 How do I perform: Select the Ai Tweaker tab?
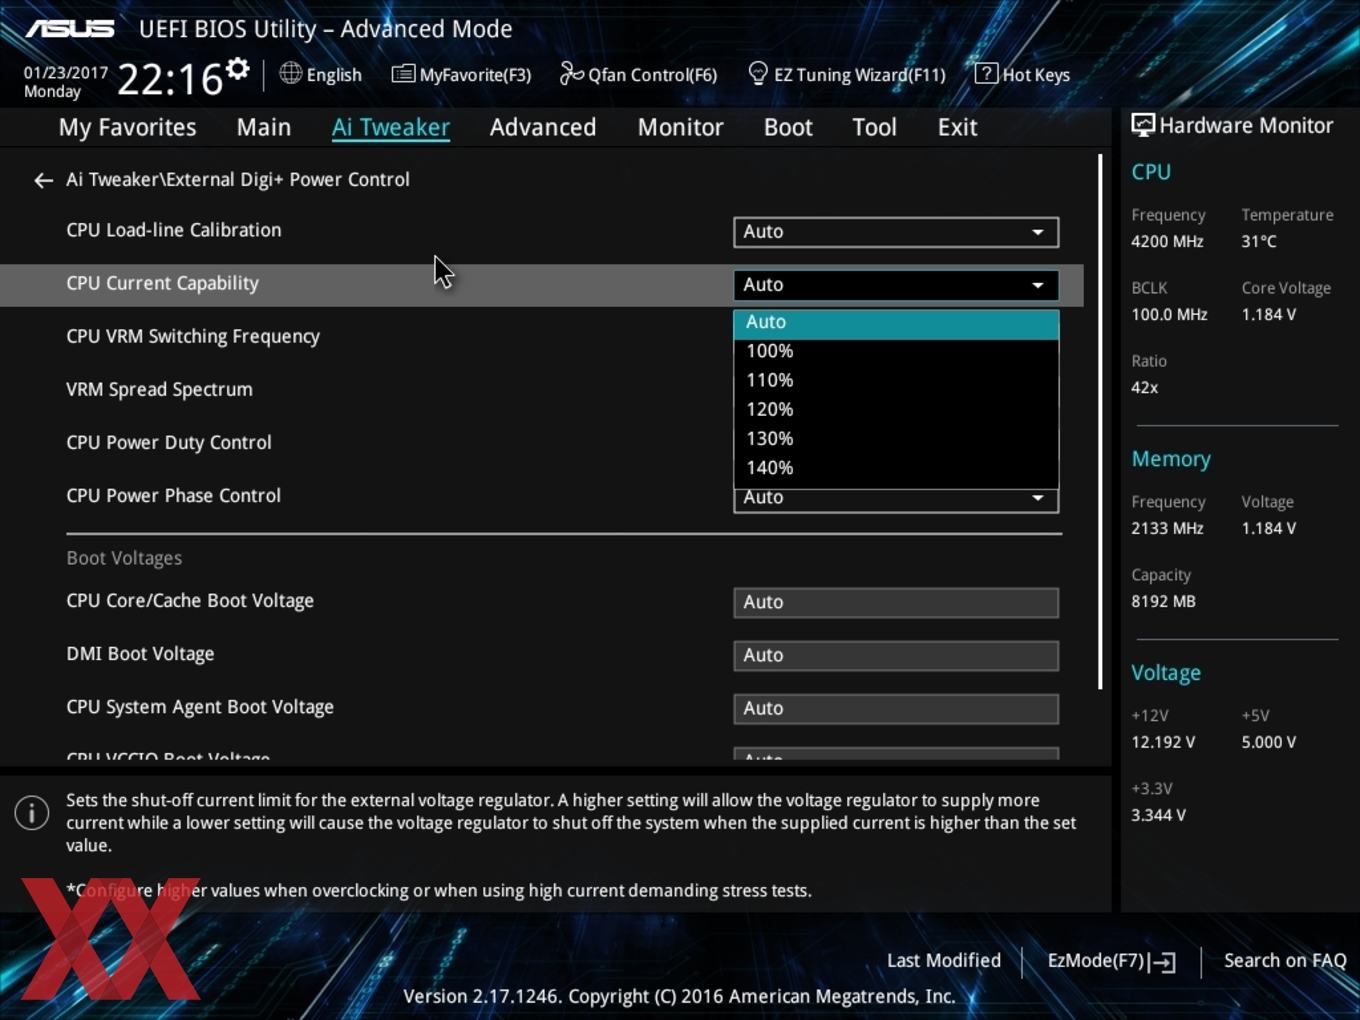[391, 127]
